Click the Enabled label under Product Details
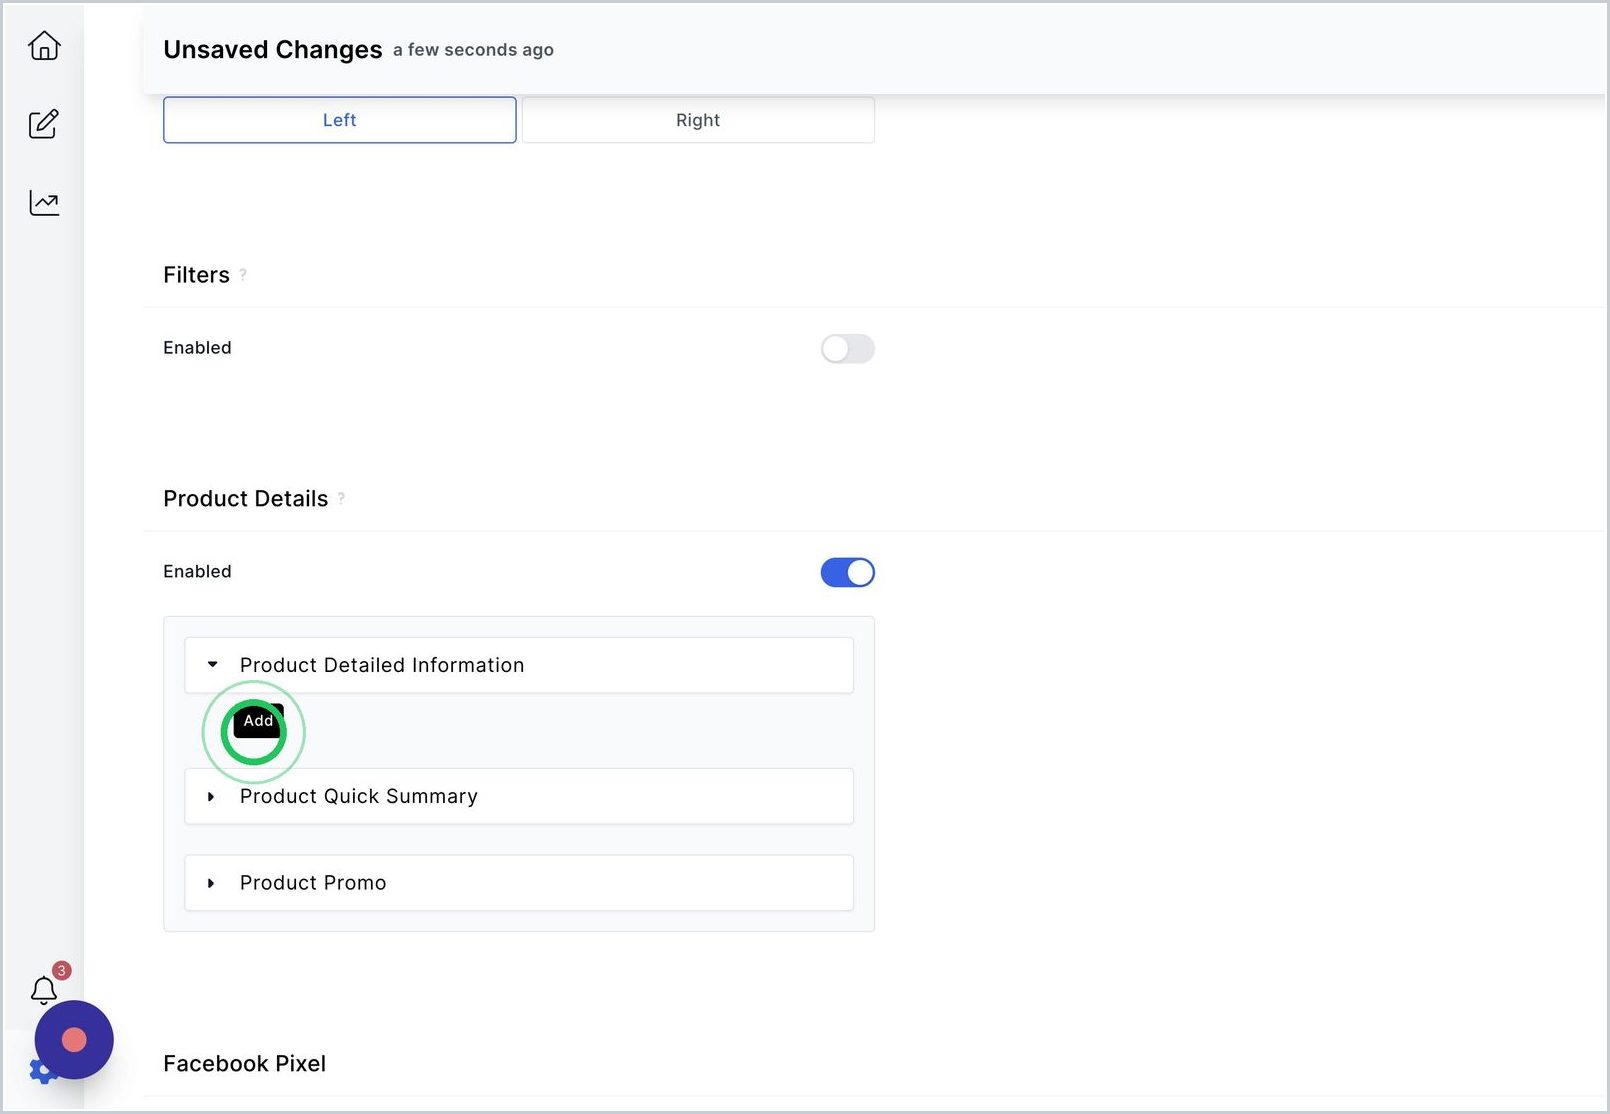 click(x=197, y=572)
